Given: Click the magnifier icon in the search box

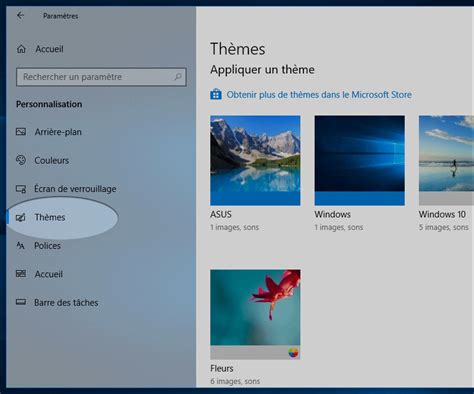Looking at the screenshot, I should 178,77.
